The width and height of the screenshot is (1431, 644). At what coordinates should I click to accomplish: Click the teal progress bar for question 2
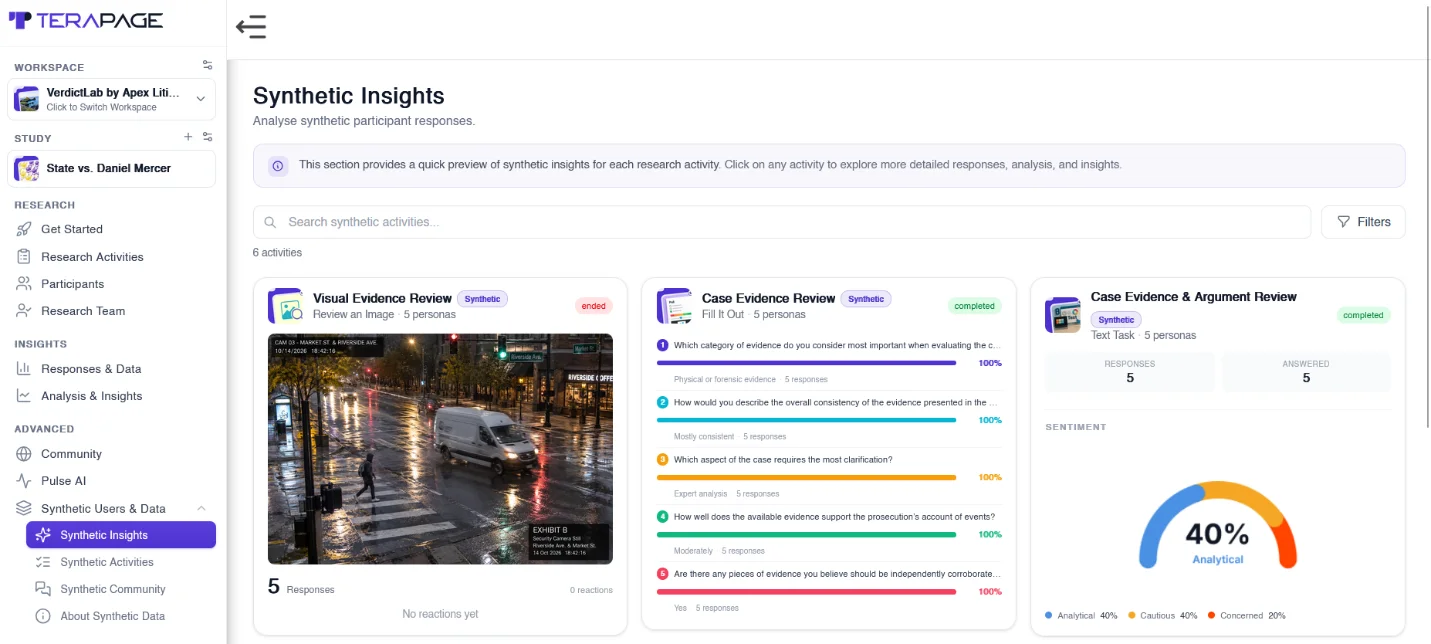click(x=806, y=420)
